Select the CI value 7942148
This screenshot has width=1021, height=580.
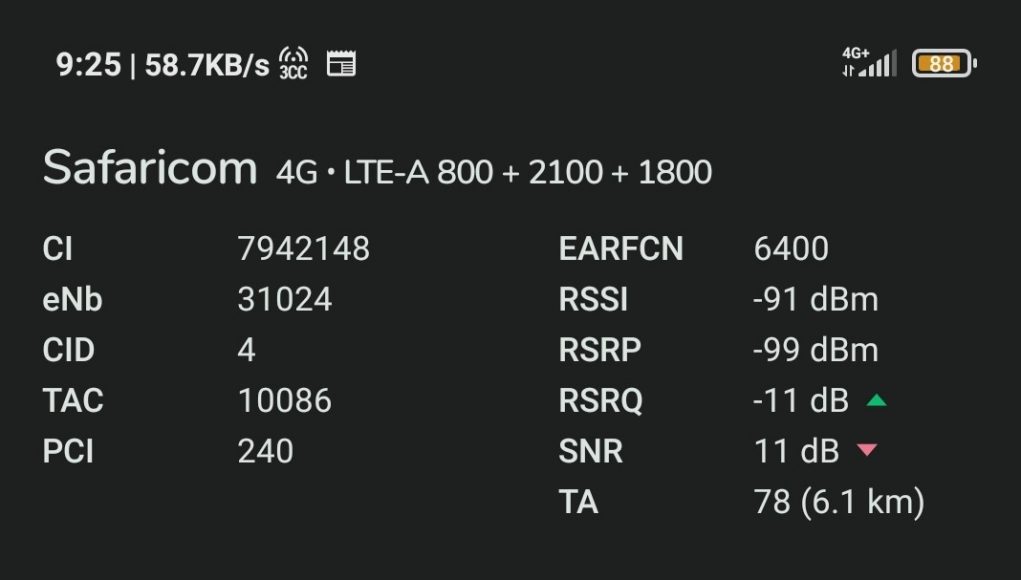[x=303, y=249]
